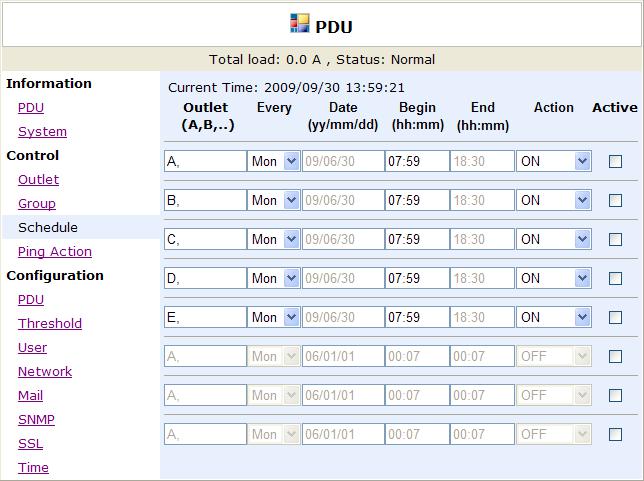Open the System information link
This screenshot has height=481, width=644.
pos(42,131)
